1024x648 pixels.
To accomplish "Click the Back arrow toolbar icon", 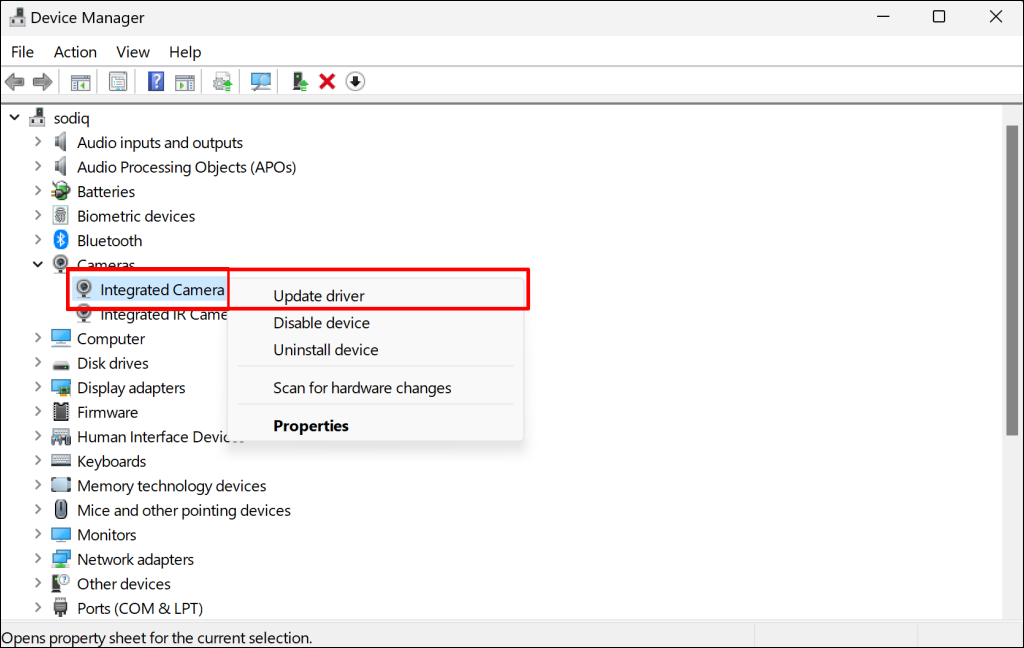I will 14,82.
